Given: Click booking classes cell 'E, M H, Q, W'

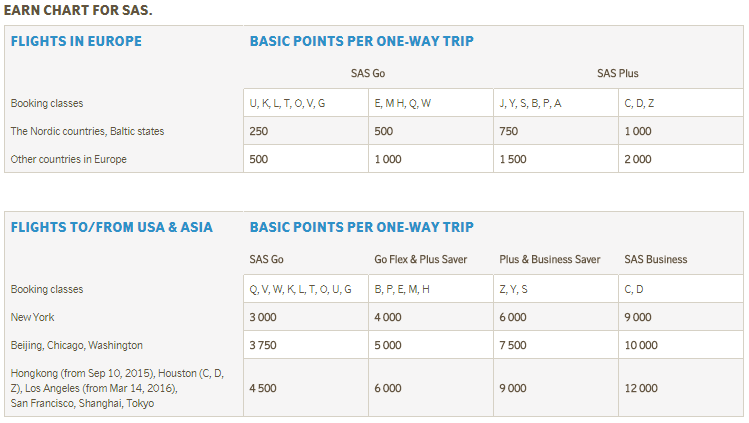Looking at the screenshot, I should pyautogui.click(x=402, y=103).
